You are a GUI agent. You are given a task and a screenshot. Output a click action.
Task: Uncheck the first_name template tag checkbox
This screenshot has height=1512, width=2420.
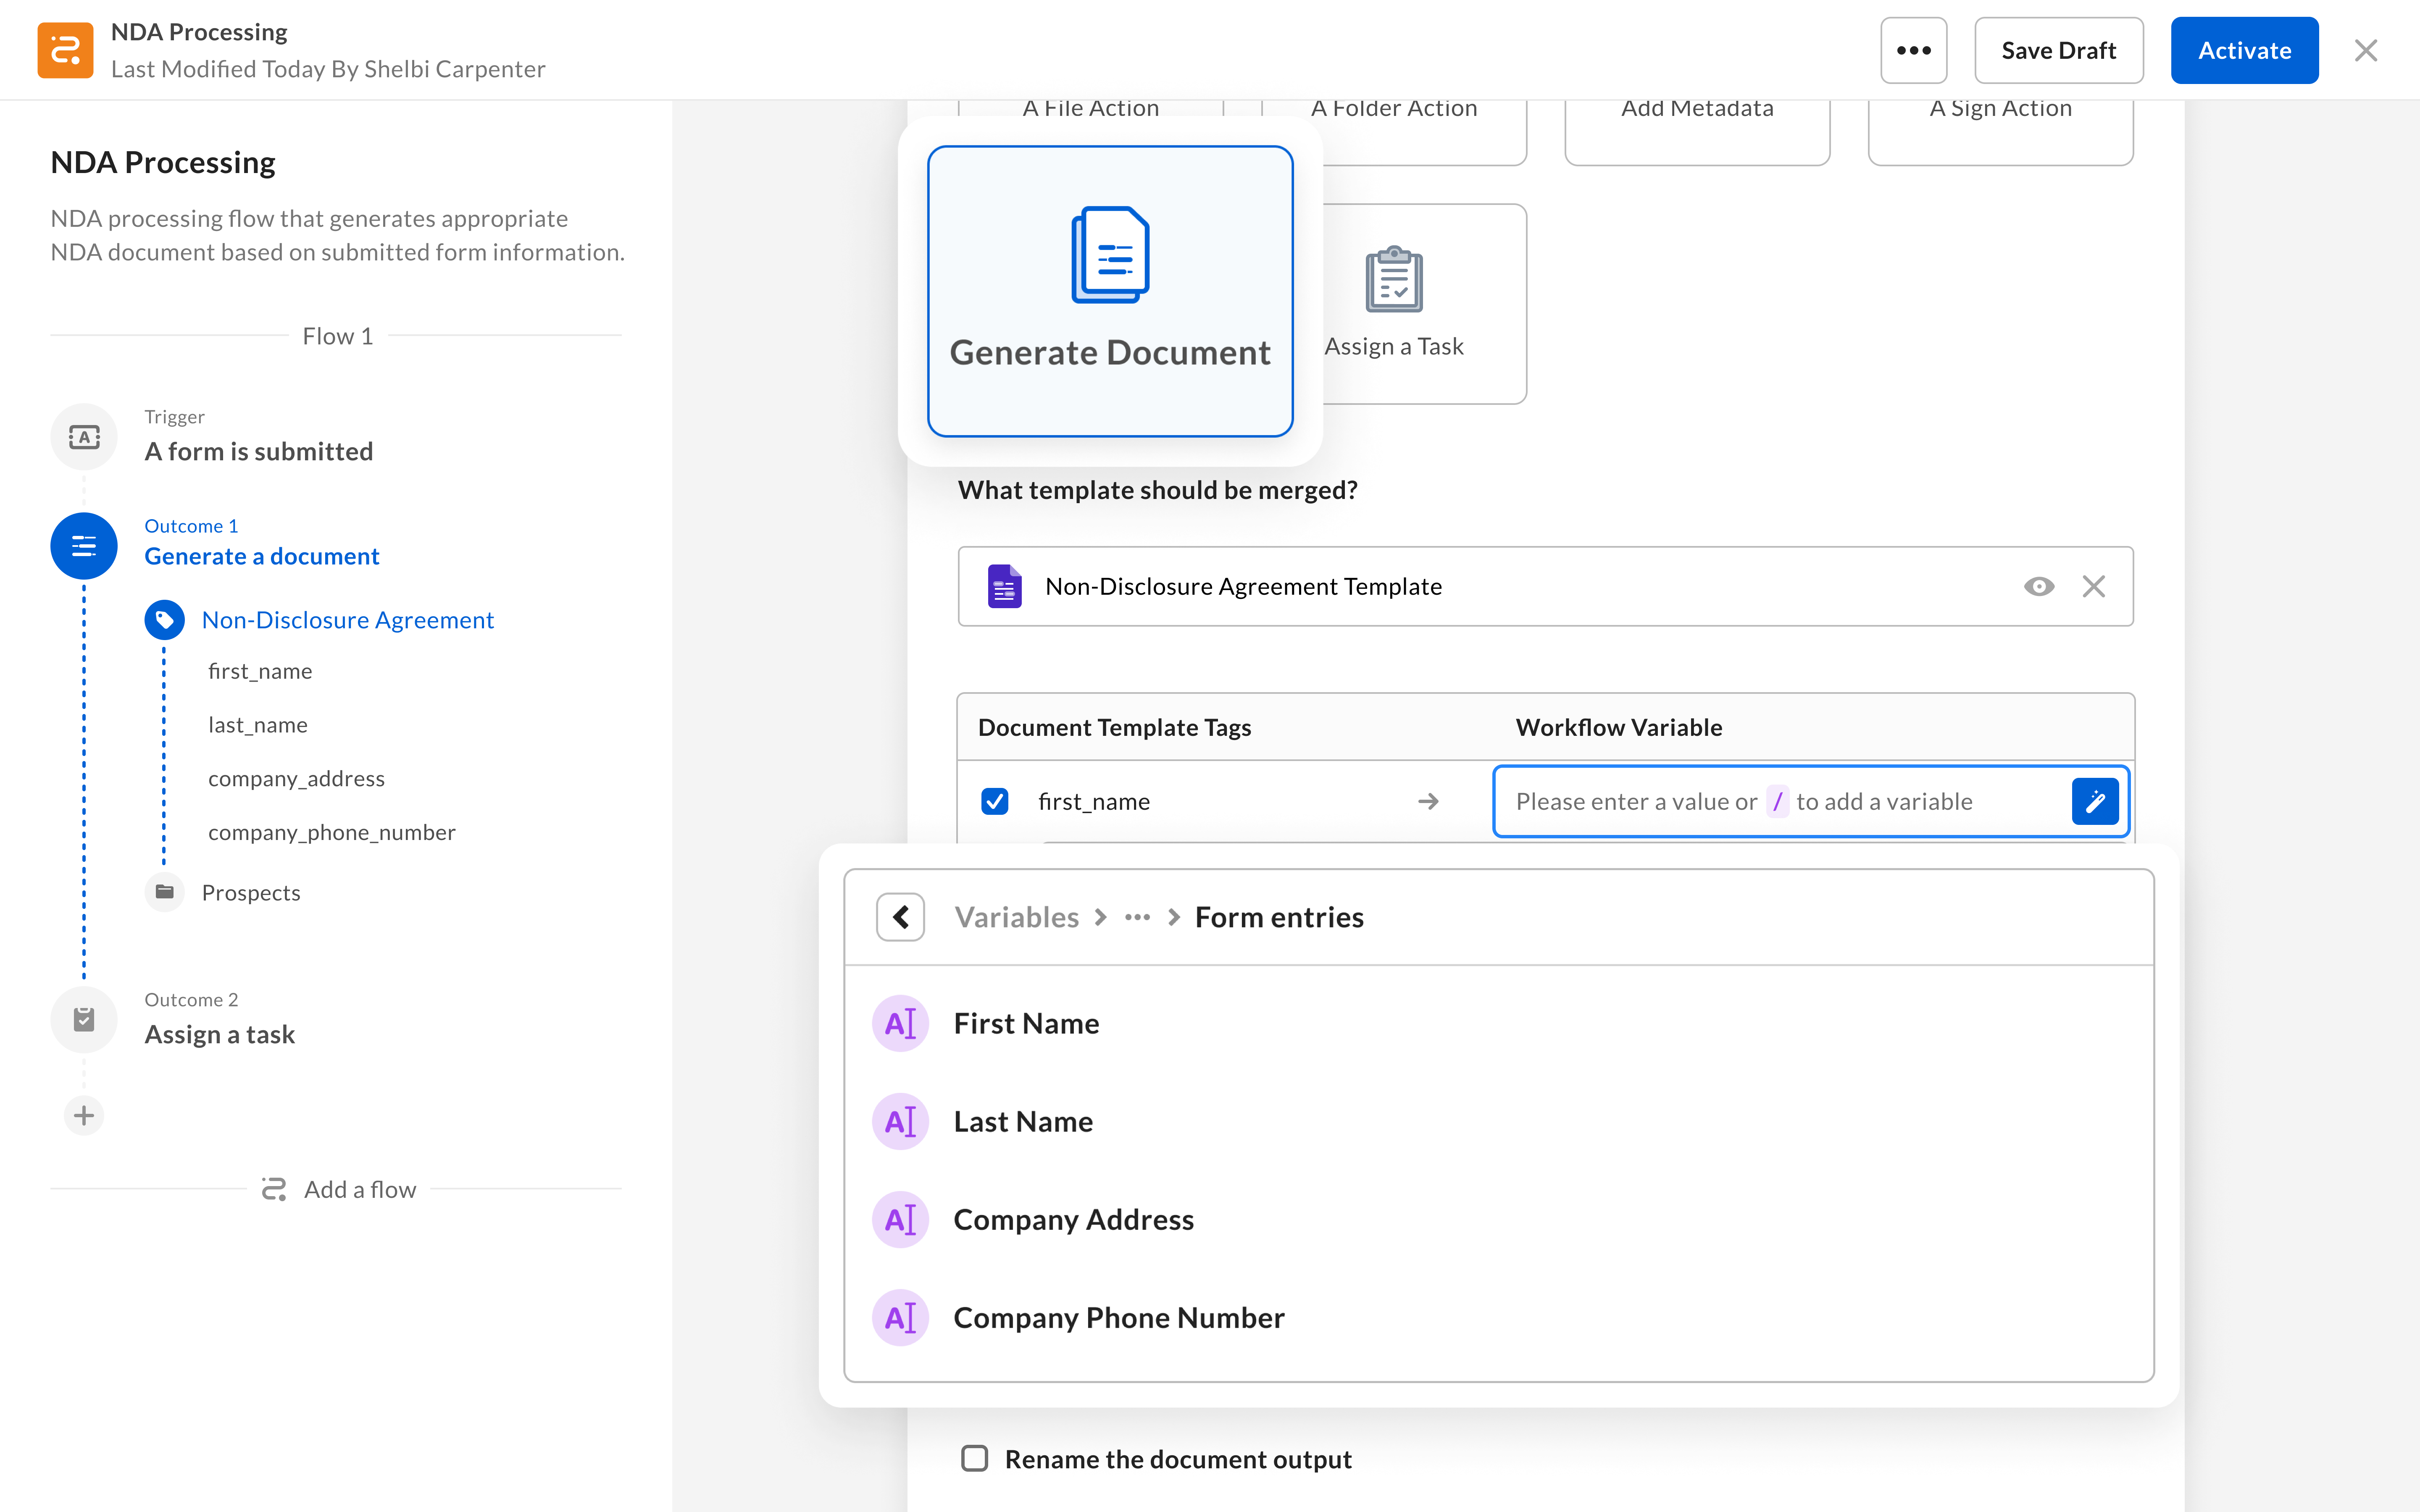coord(994,801)
